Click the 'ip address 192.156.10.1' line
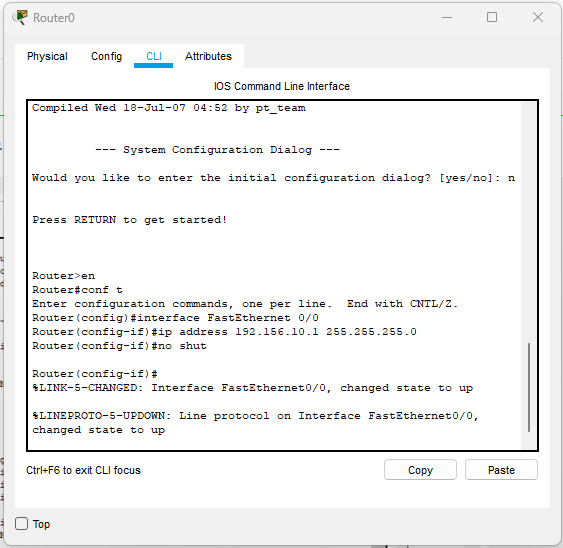Screen dimensions: 563x548 224,332
